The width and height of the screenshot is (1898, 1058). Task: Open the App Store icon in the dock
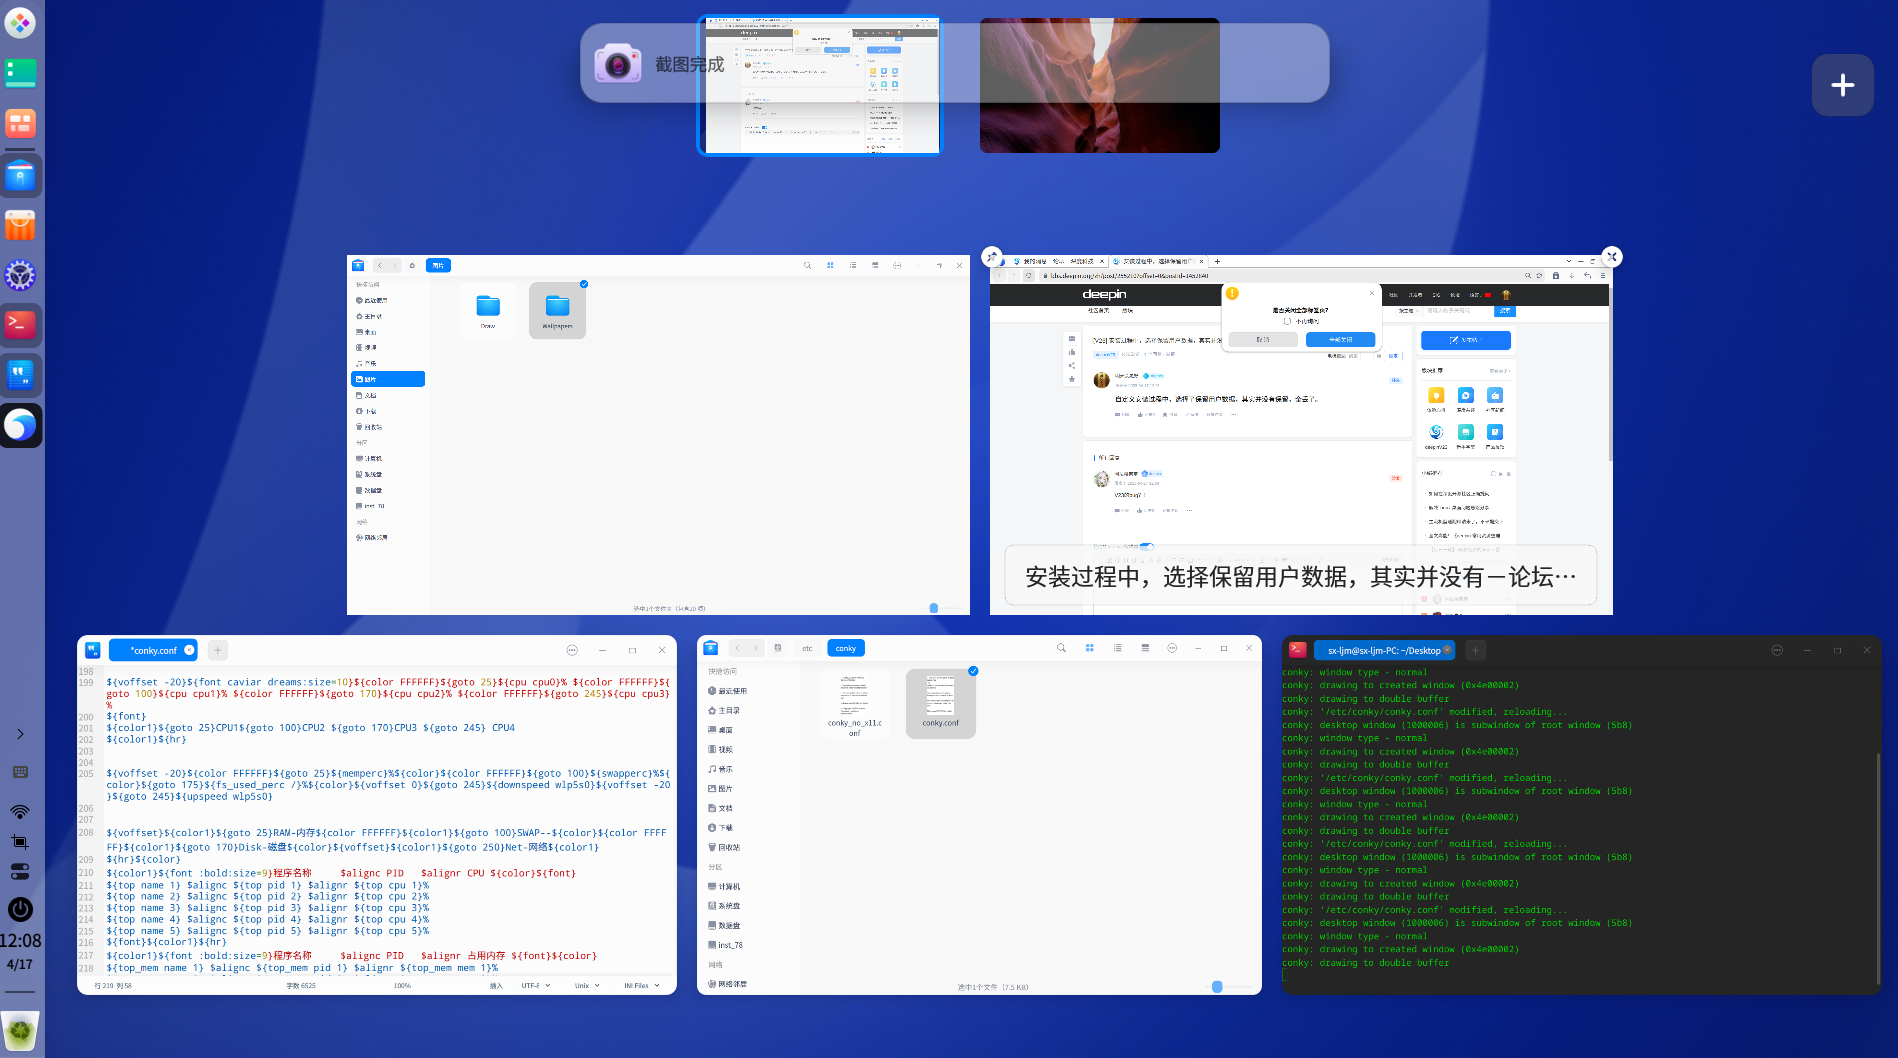20,225
